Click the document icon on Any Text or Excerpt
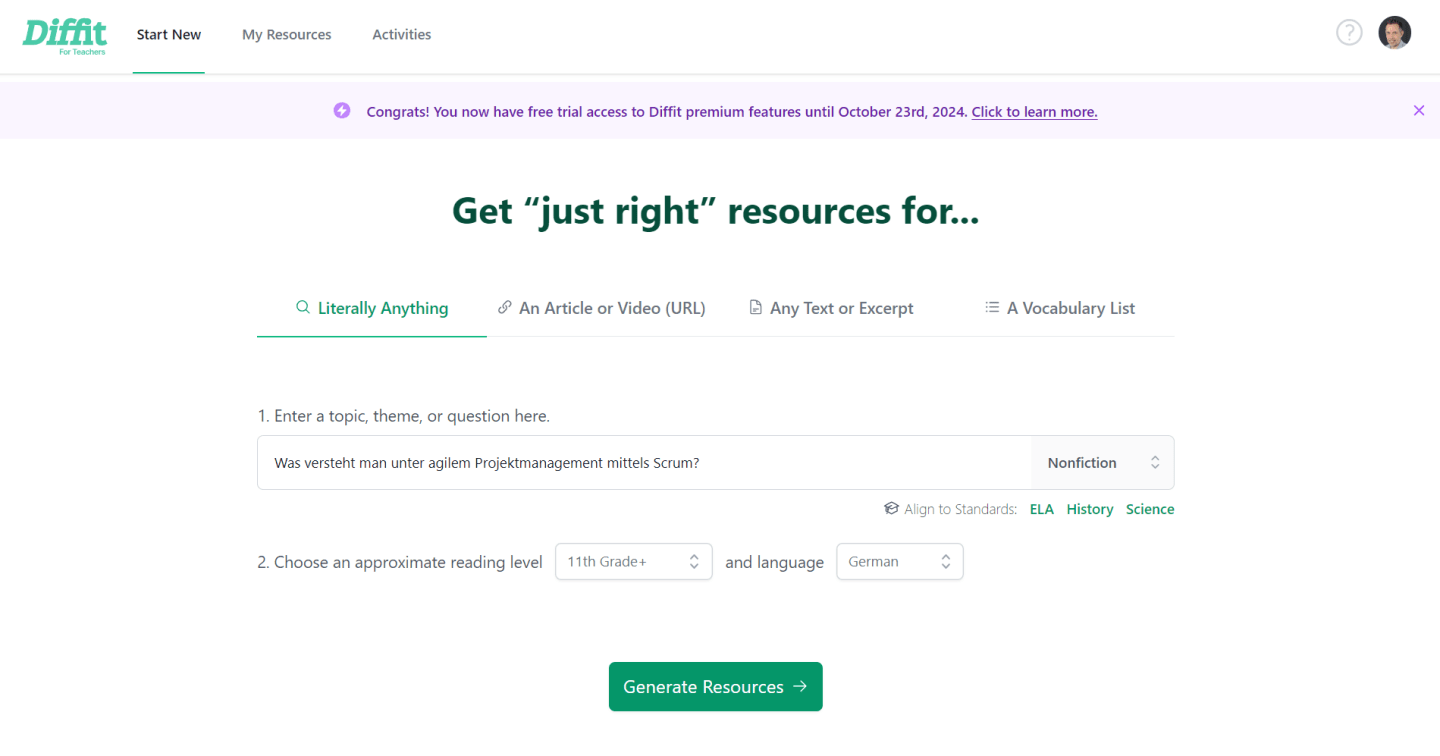 [755, 308]
